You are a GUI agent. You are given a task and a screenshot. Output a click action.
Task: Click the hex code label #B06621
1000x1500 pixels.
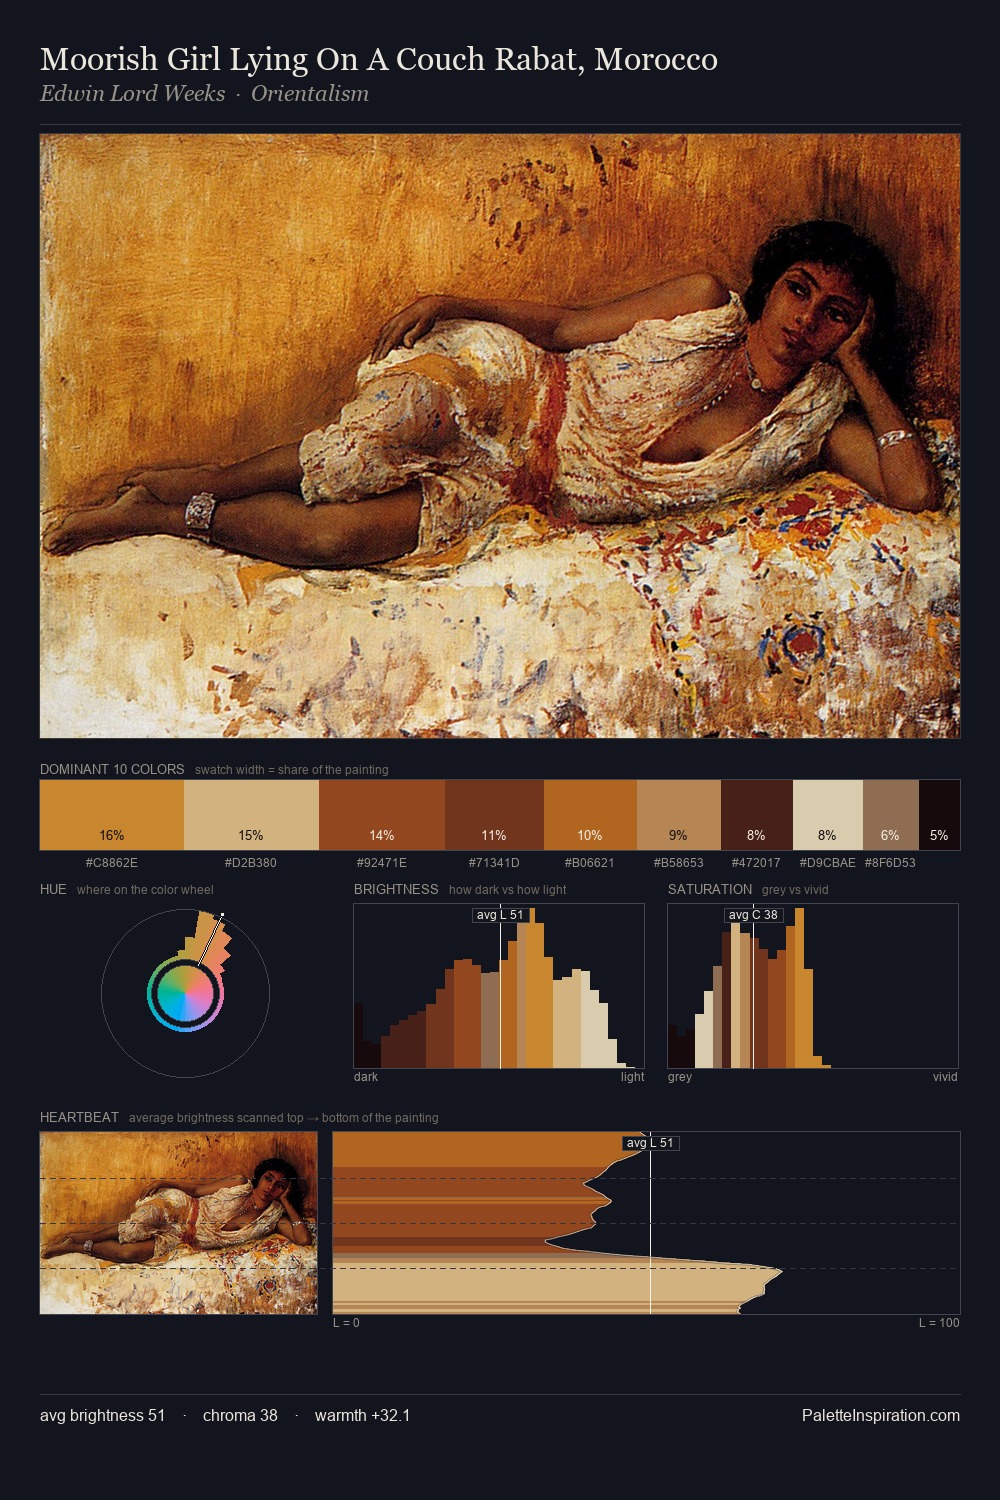(x=590, y=862)
